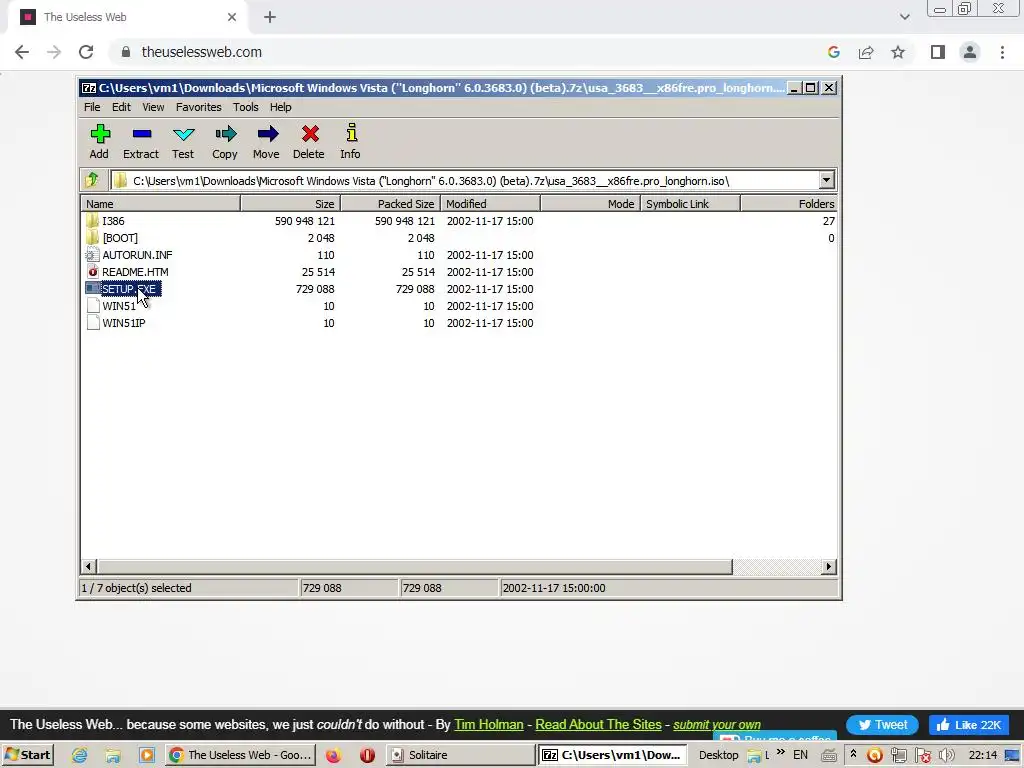
Task: Click the volume speaker tray icon
Action: [x=946, y=755]
